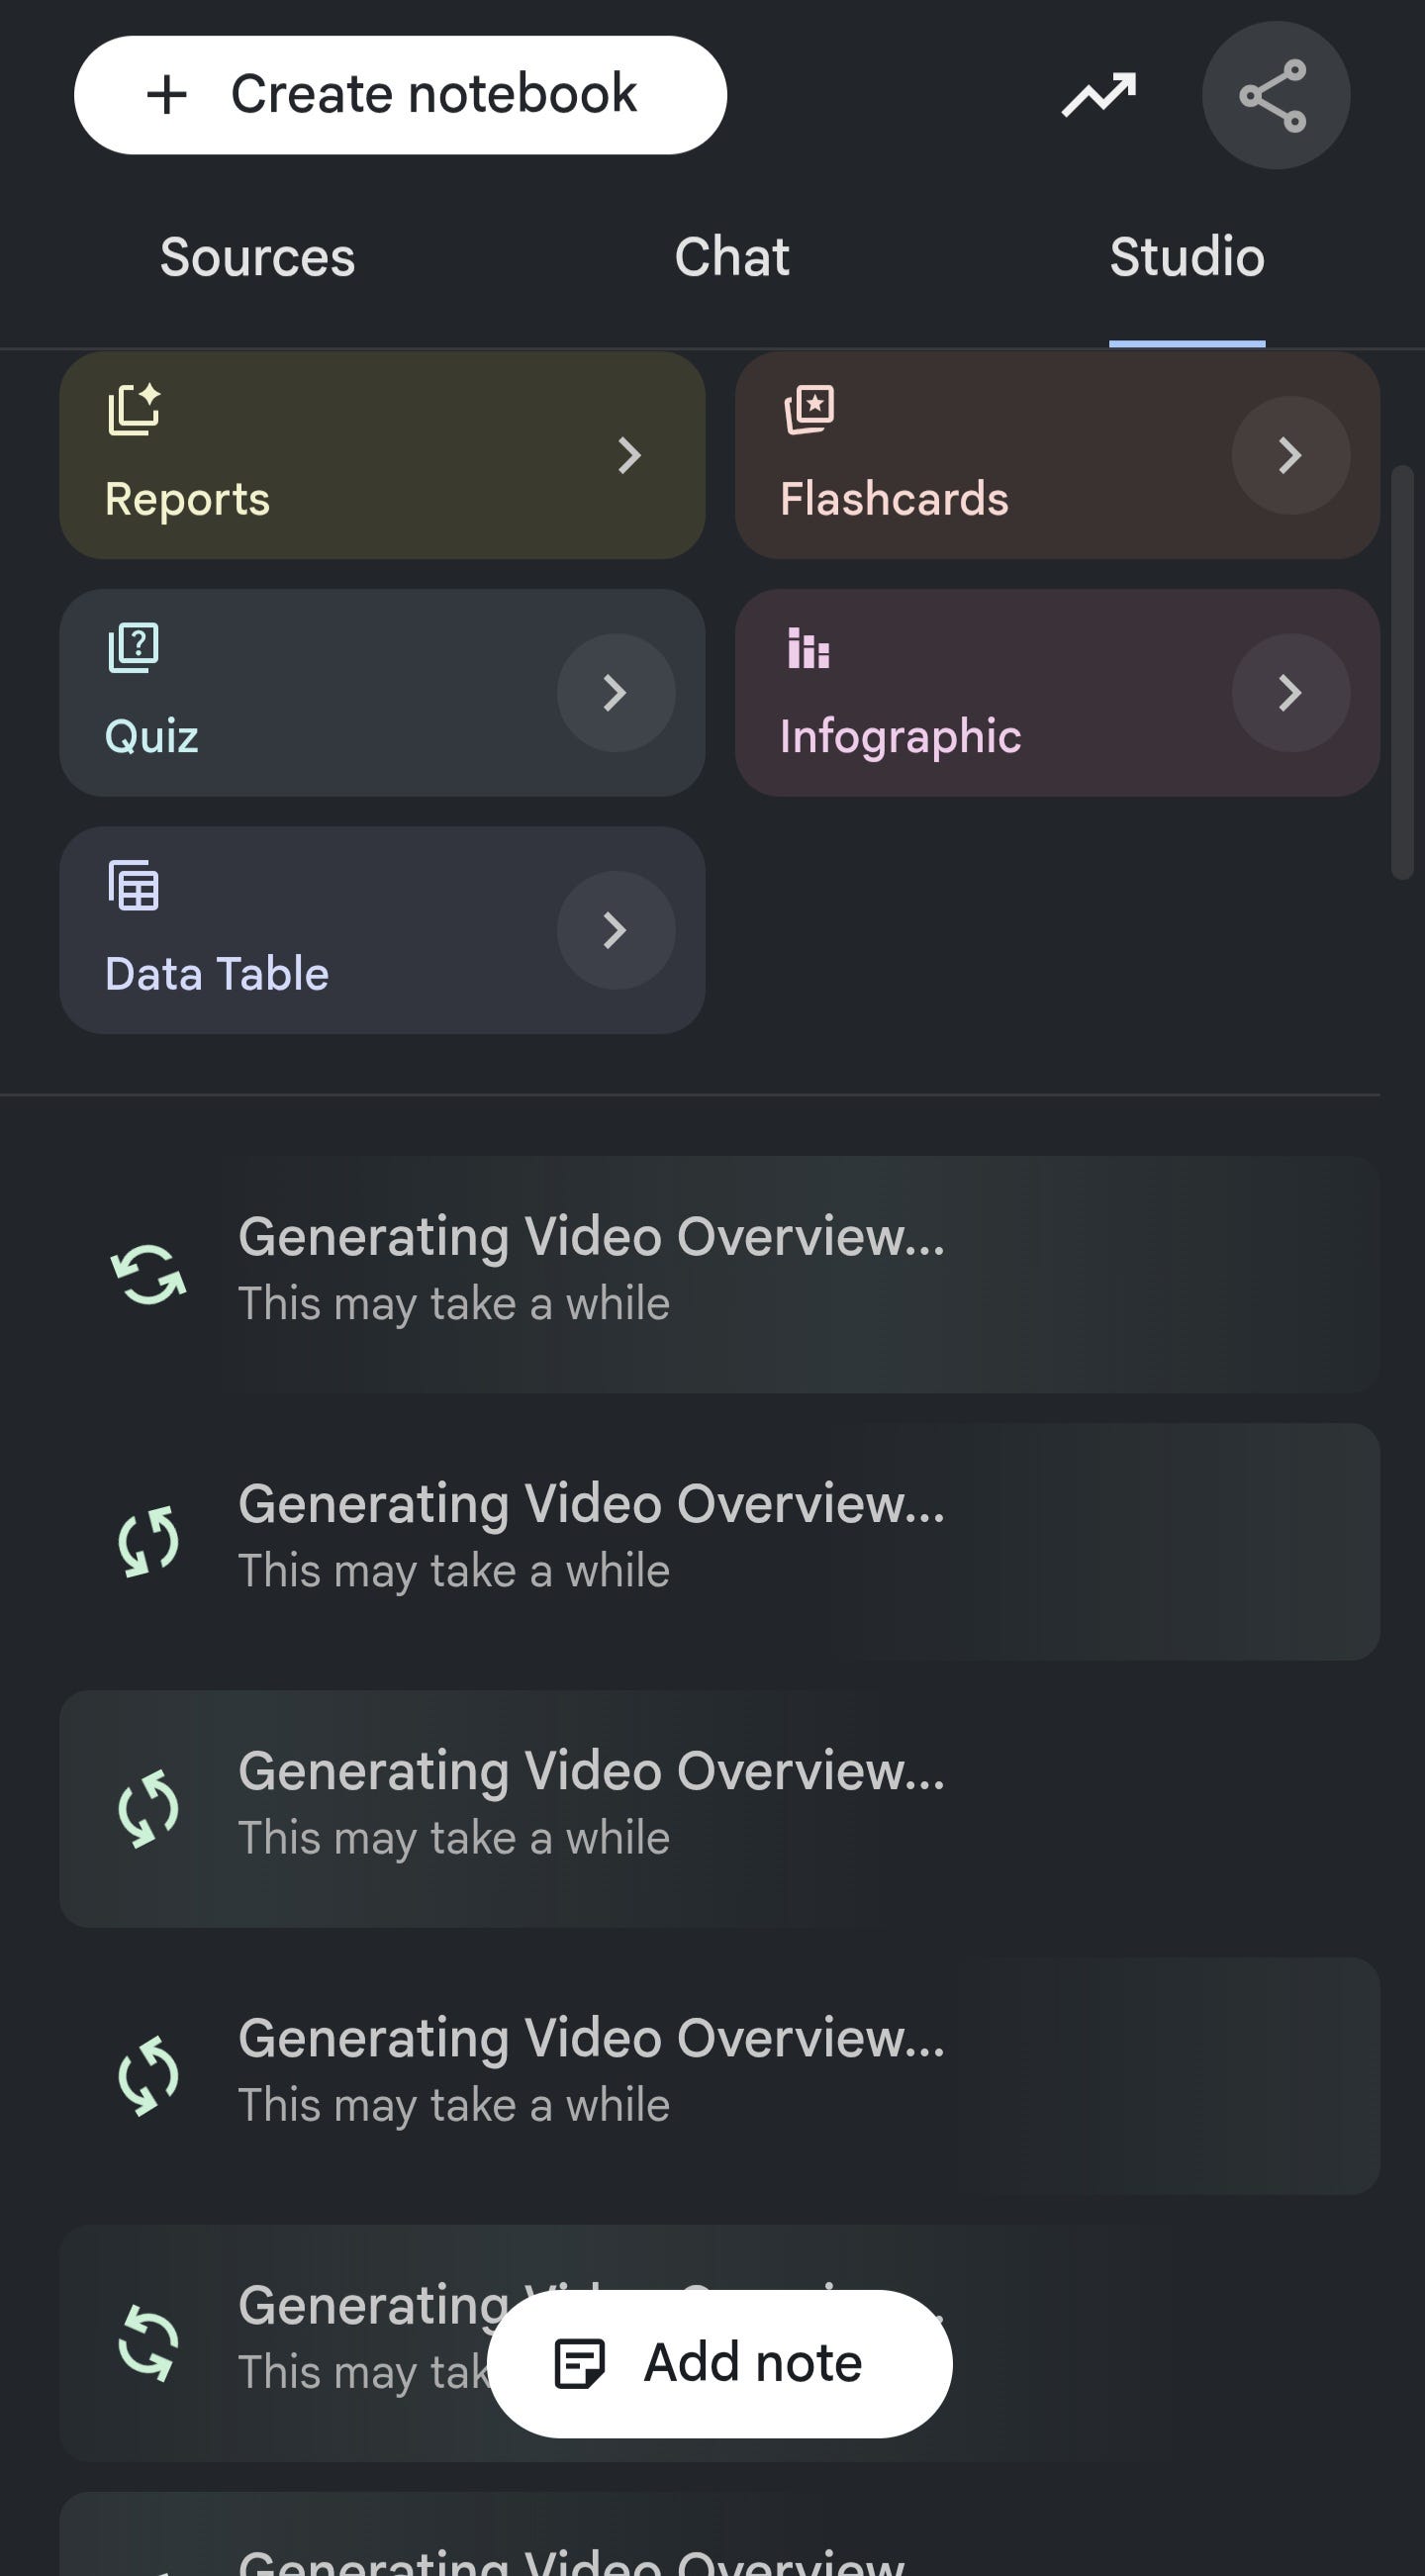This screenshot has height=2576, width=1425.
Task: Select the Data Table grid icon
Action: (x=133, y=885)
